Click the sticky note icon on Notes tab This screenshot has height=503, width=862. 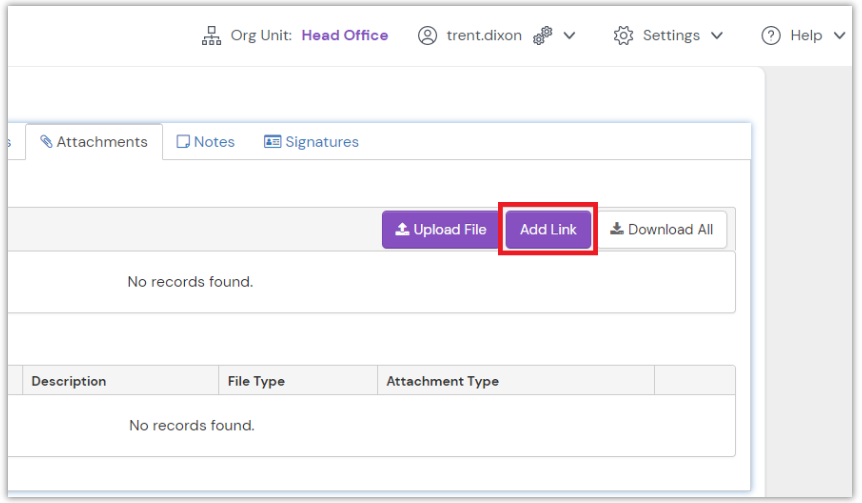[x=183, y=142]
